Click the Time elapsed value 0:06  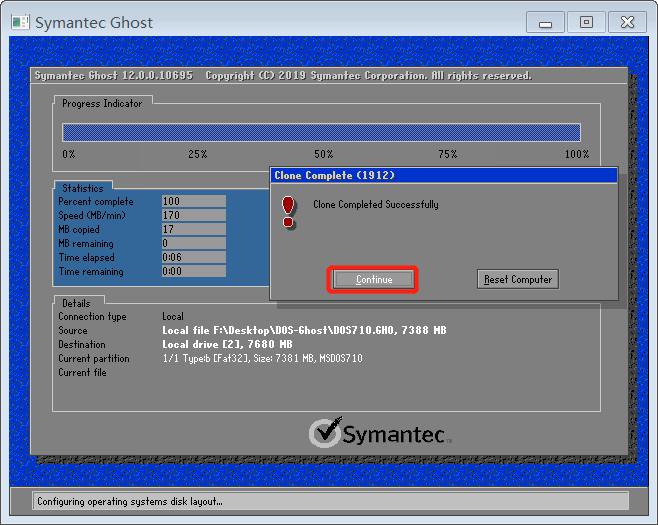(x=193, y=257)
